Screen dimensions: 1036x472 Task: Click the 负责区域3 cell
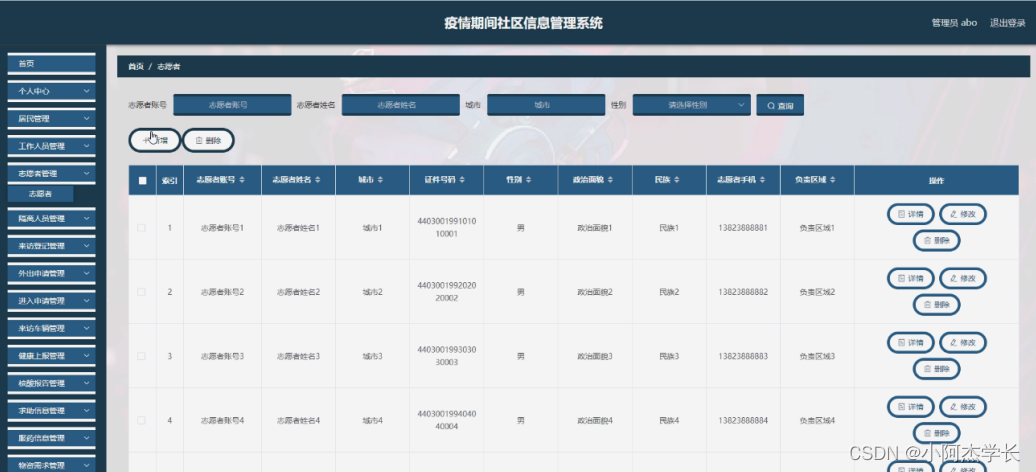(x=817, y=356)
